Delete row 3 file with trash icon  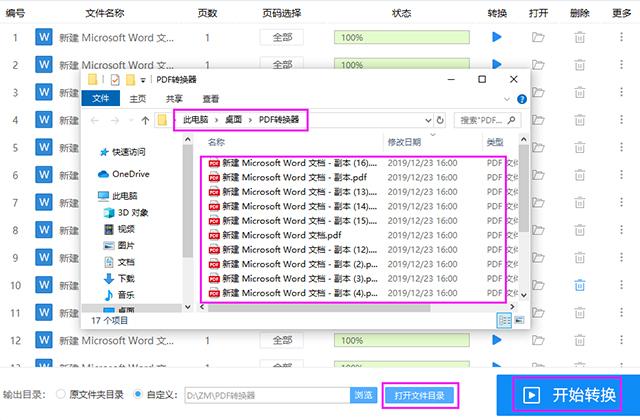580,93
